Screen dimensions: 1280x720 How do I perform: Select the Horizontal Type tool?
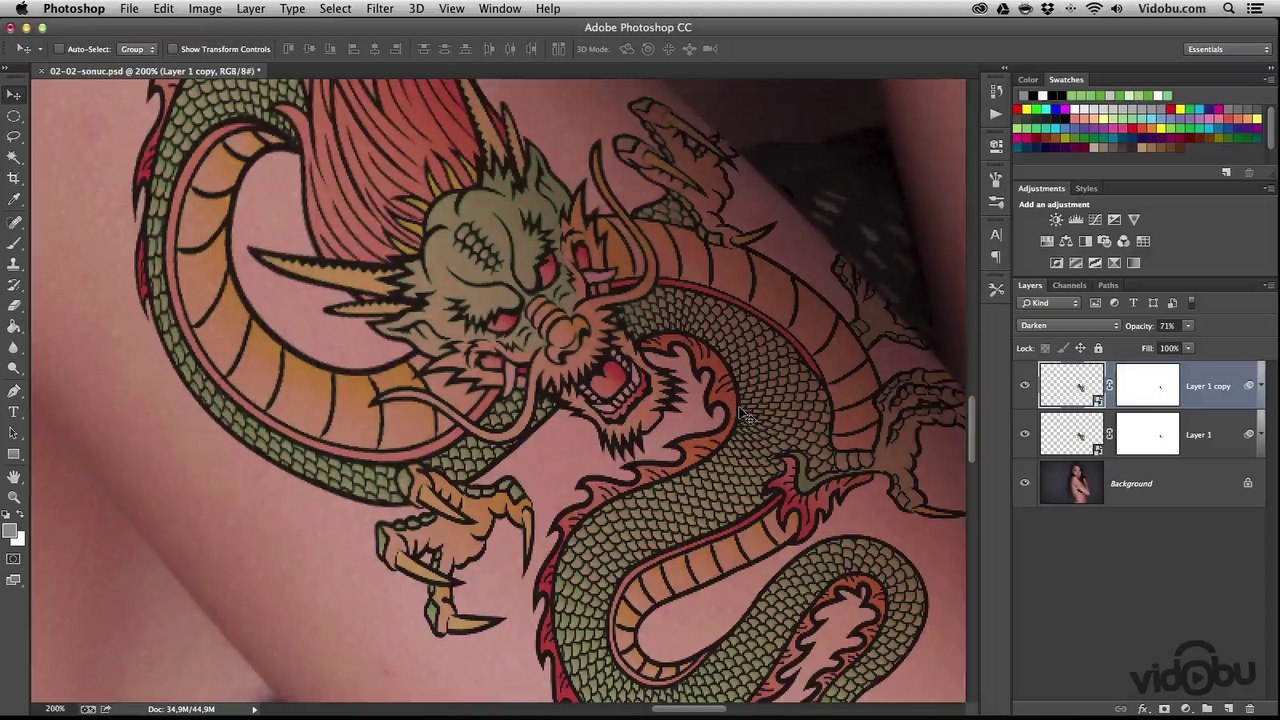[14, 412]
